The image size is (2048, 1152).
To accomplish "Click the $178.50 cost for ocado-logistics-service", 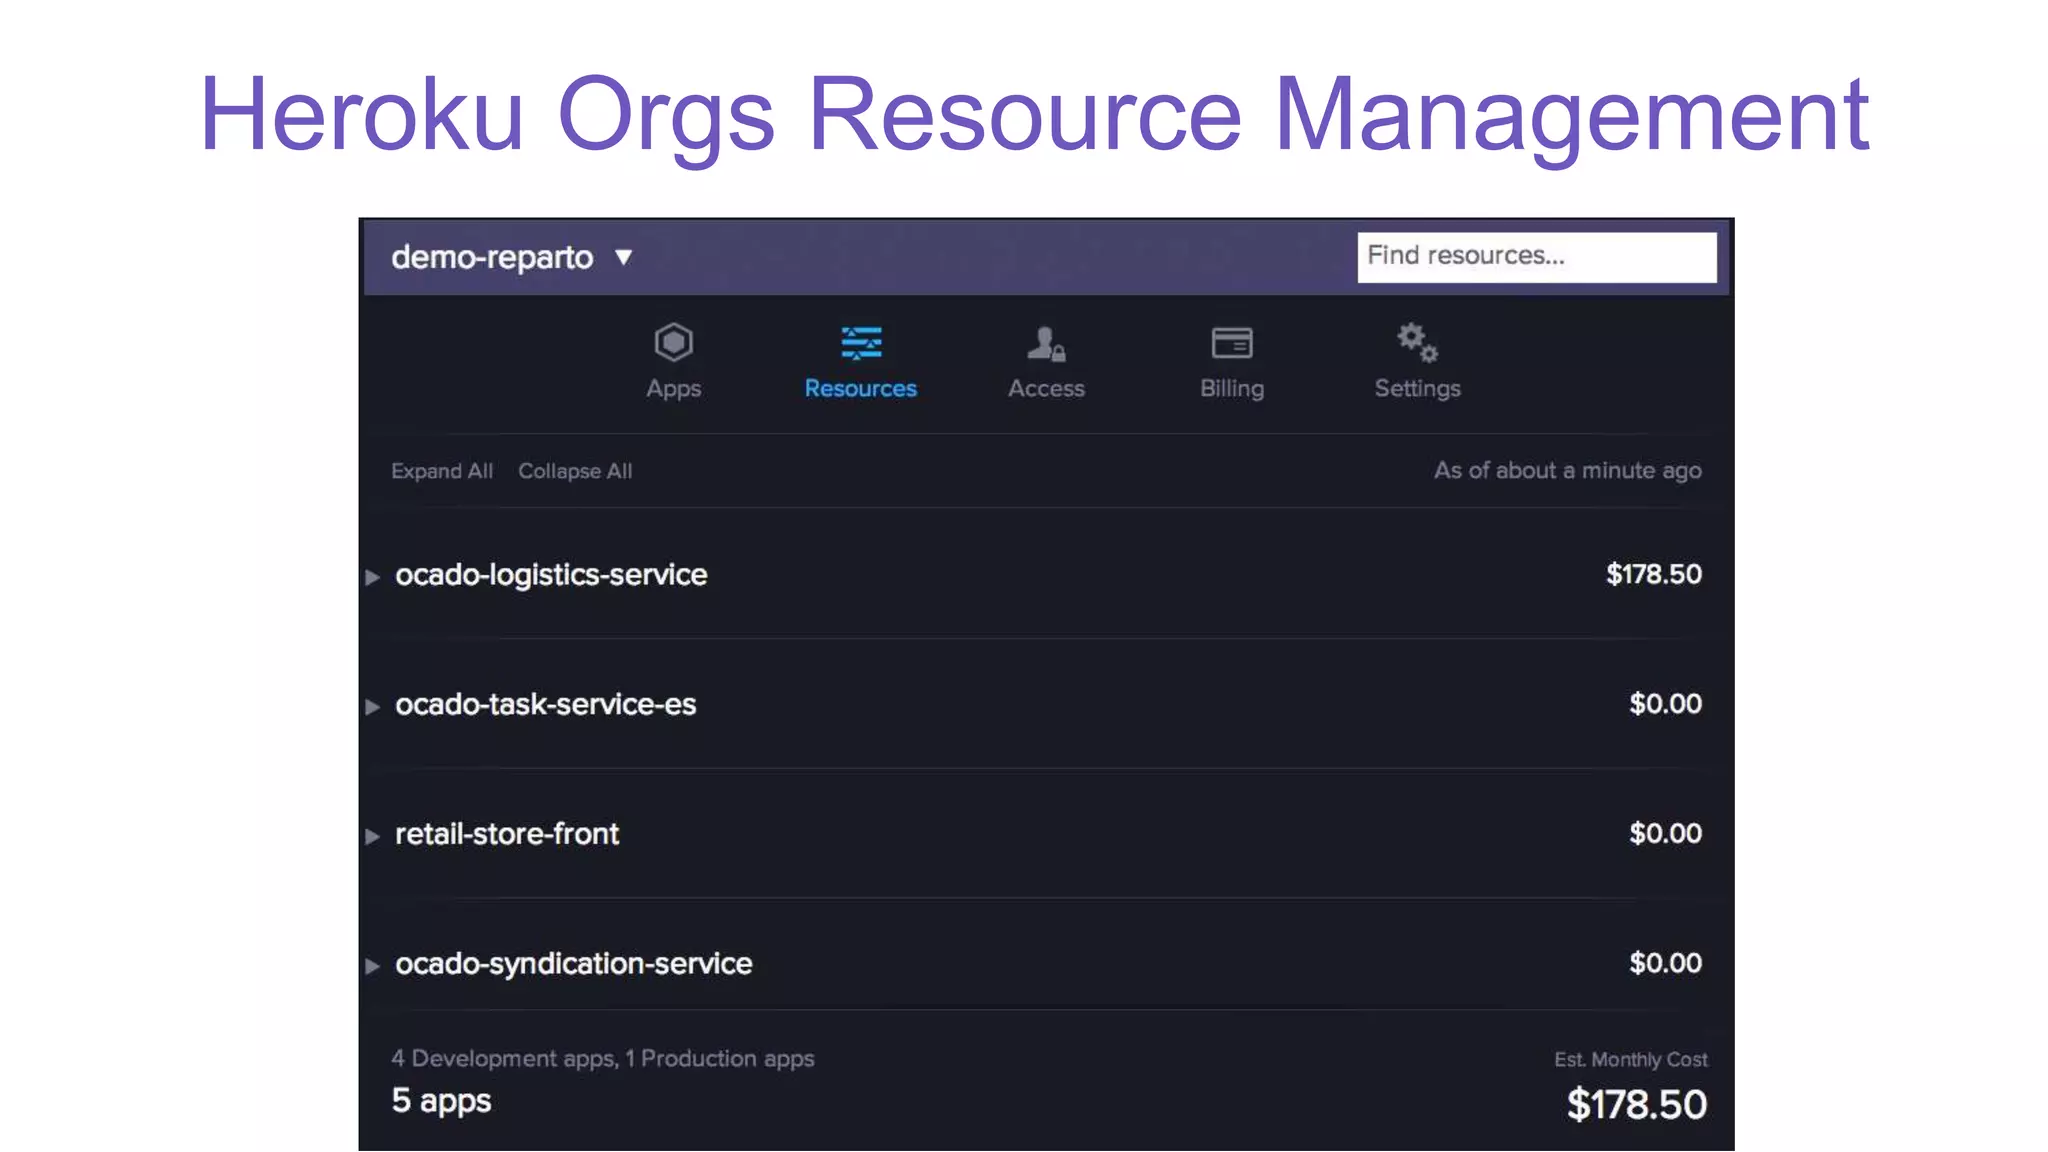I will coord(1654,575).
